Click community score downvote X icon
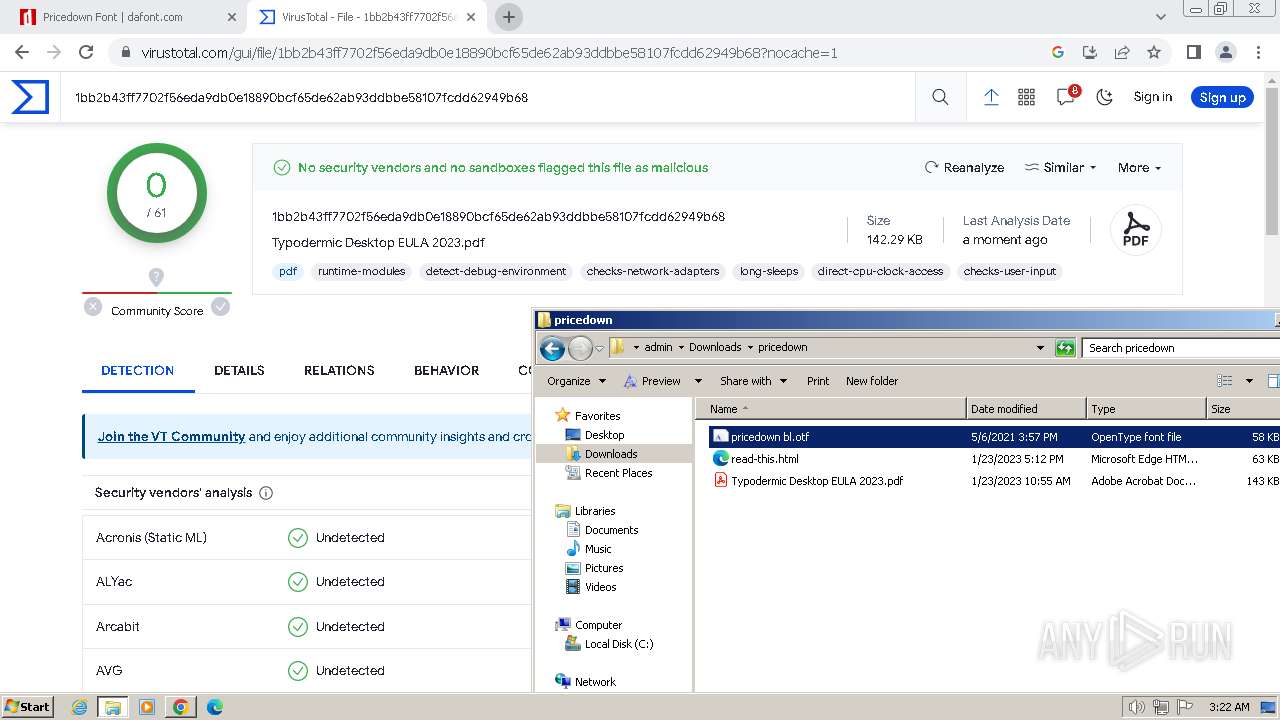Viewport: 1280px width, 720px height. [93, 307]
